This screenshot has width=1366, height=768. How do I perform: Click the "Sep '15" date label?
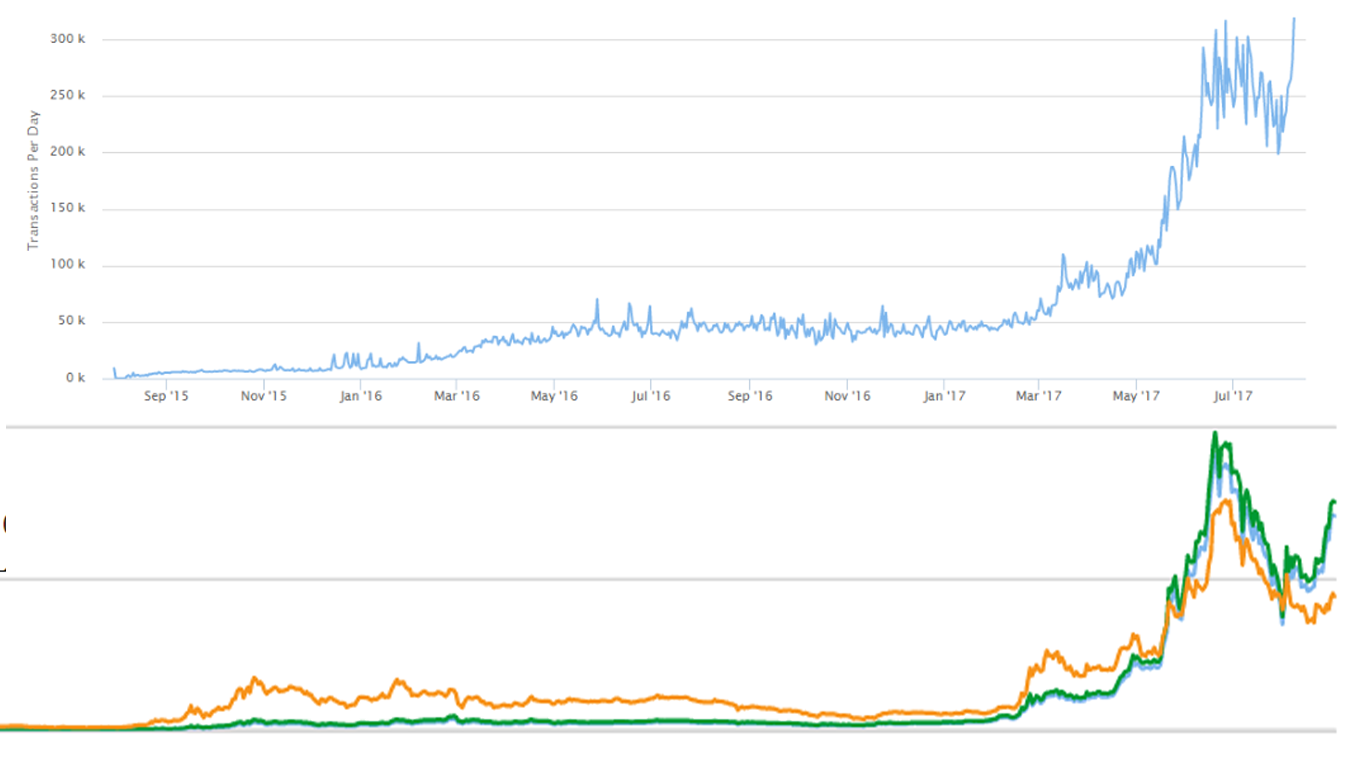[x=166, y=397]
